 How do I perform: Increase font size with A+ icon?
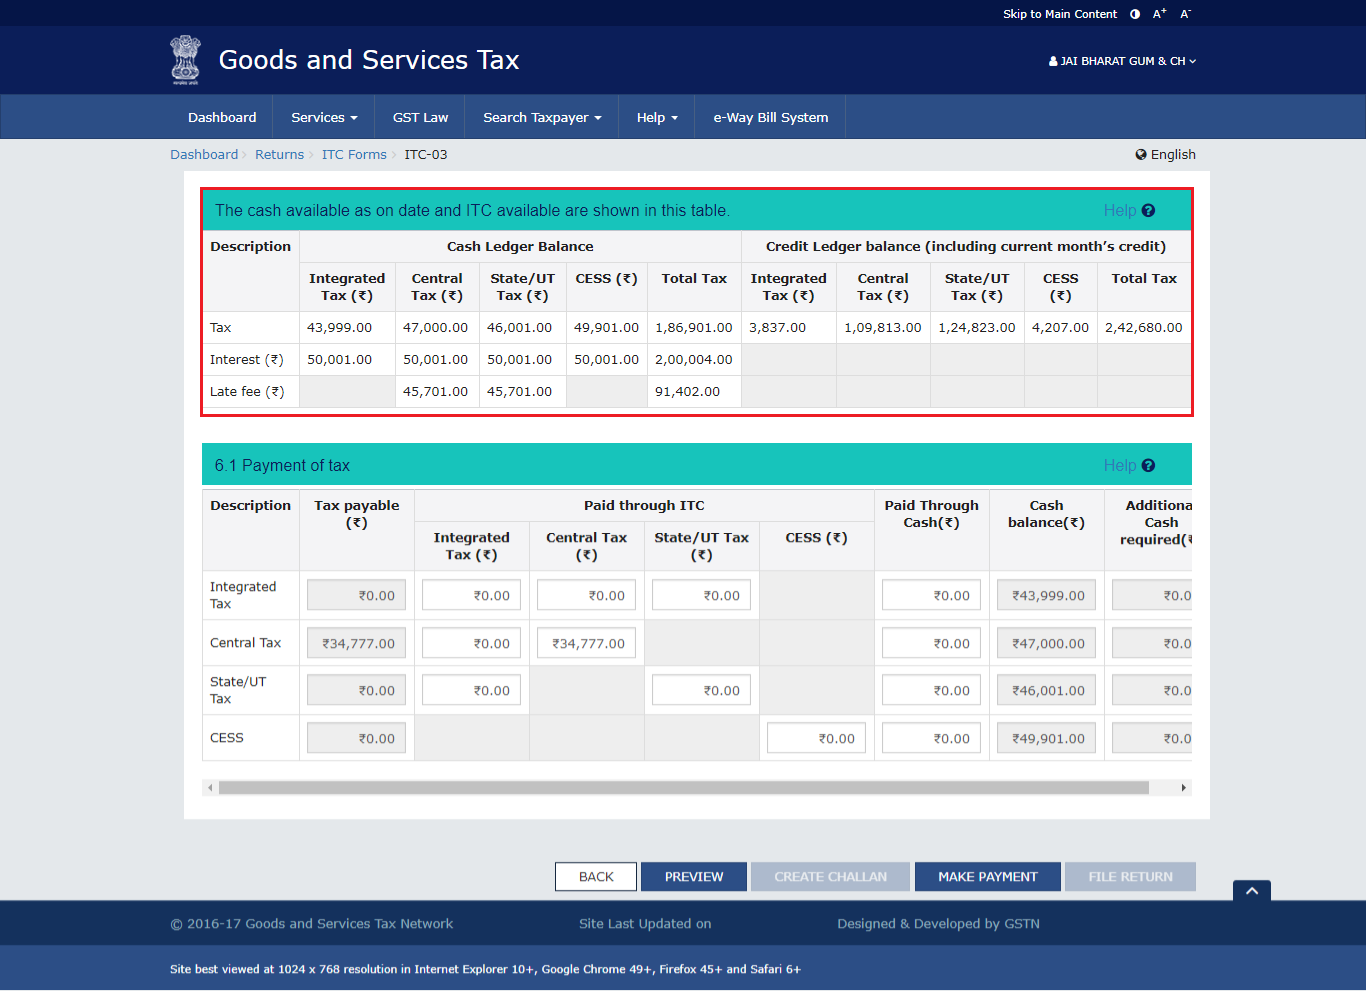1160,14
